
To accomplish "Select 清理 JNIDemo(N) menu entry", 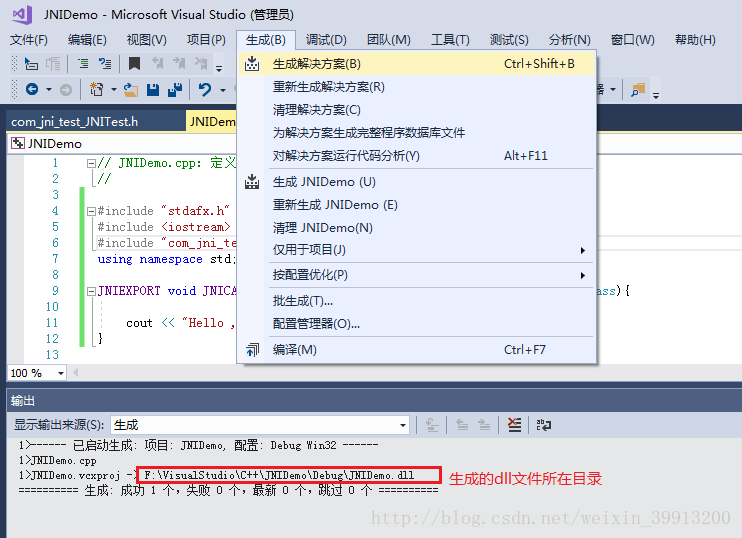I will [416, 228].
